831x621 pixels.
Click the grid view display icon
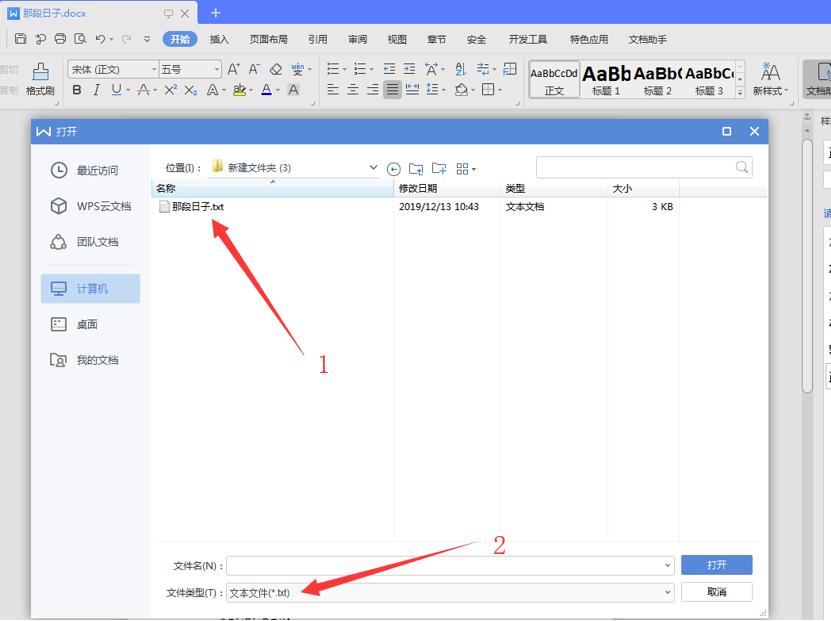pos(462,168)
